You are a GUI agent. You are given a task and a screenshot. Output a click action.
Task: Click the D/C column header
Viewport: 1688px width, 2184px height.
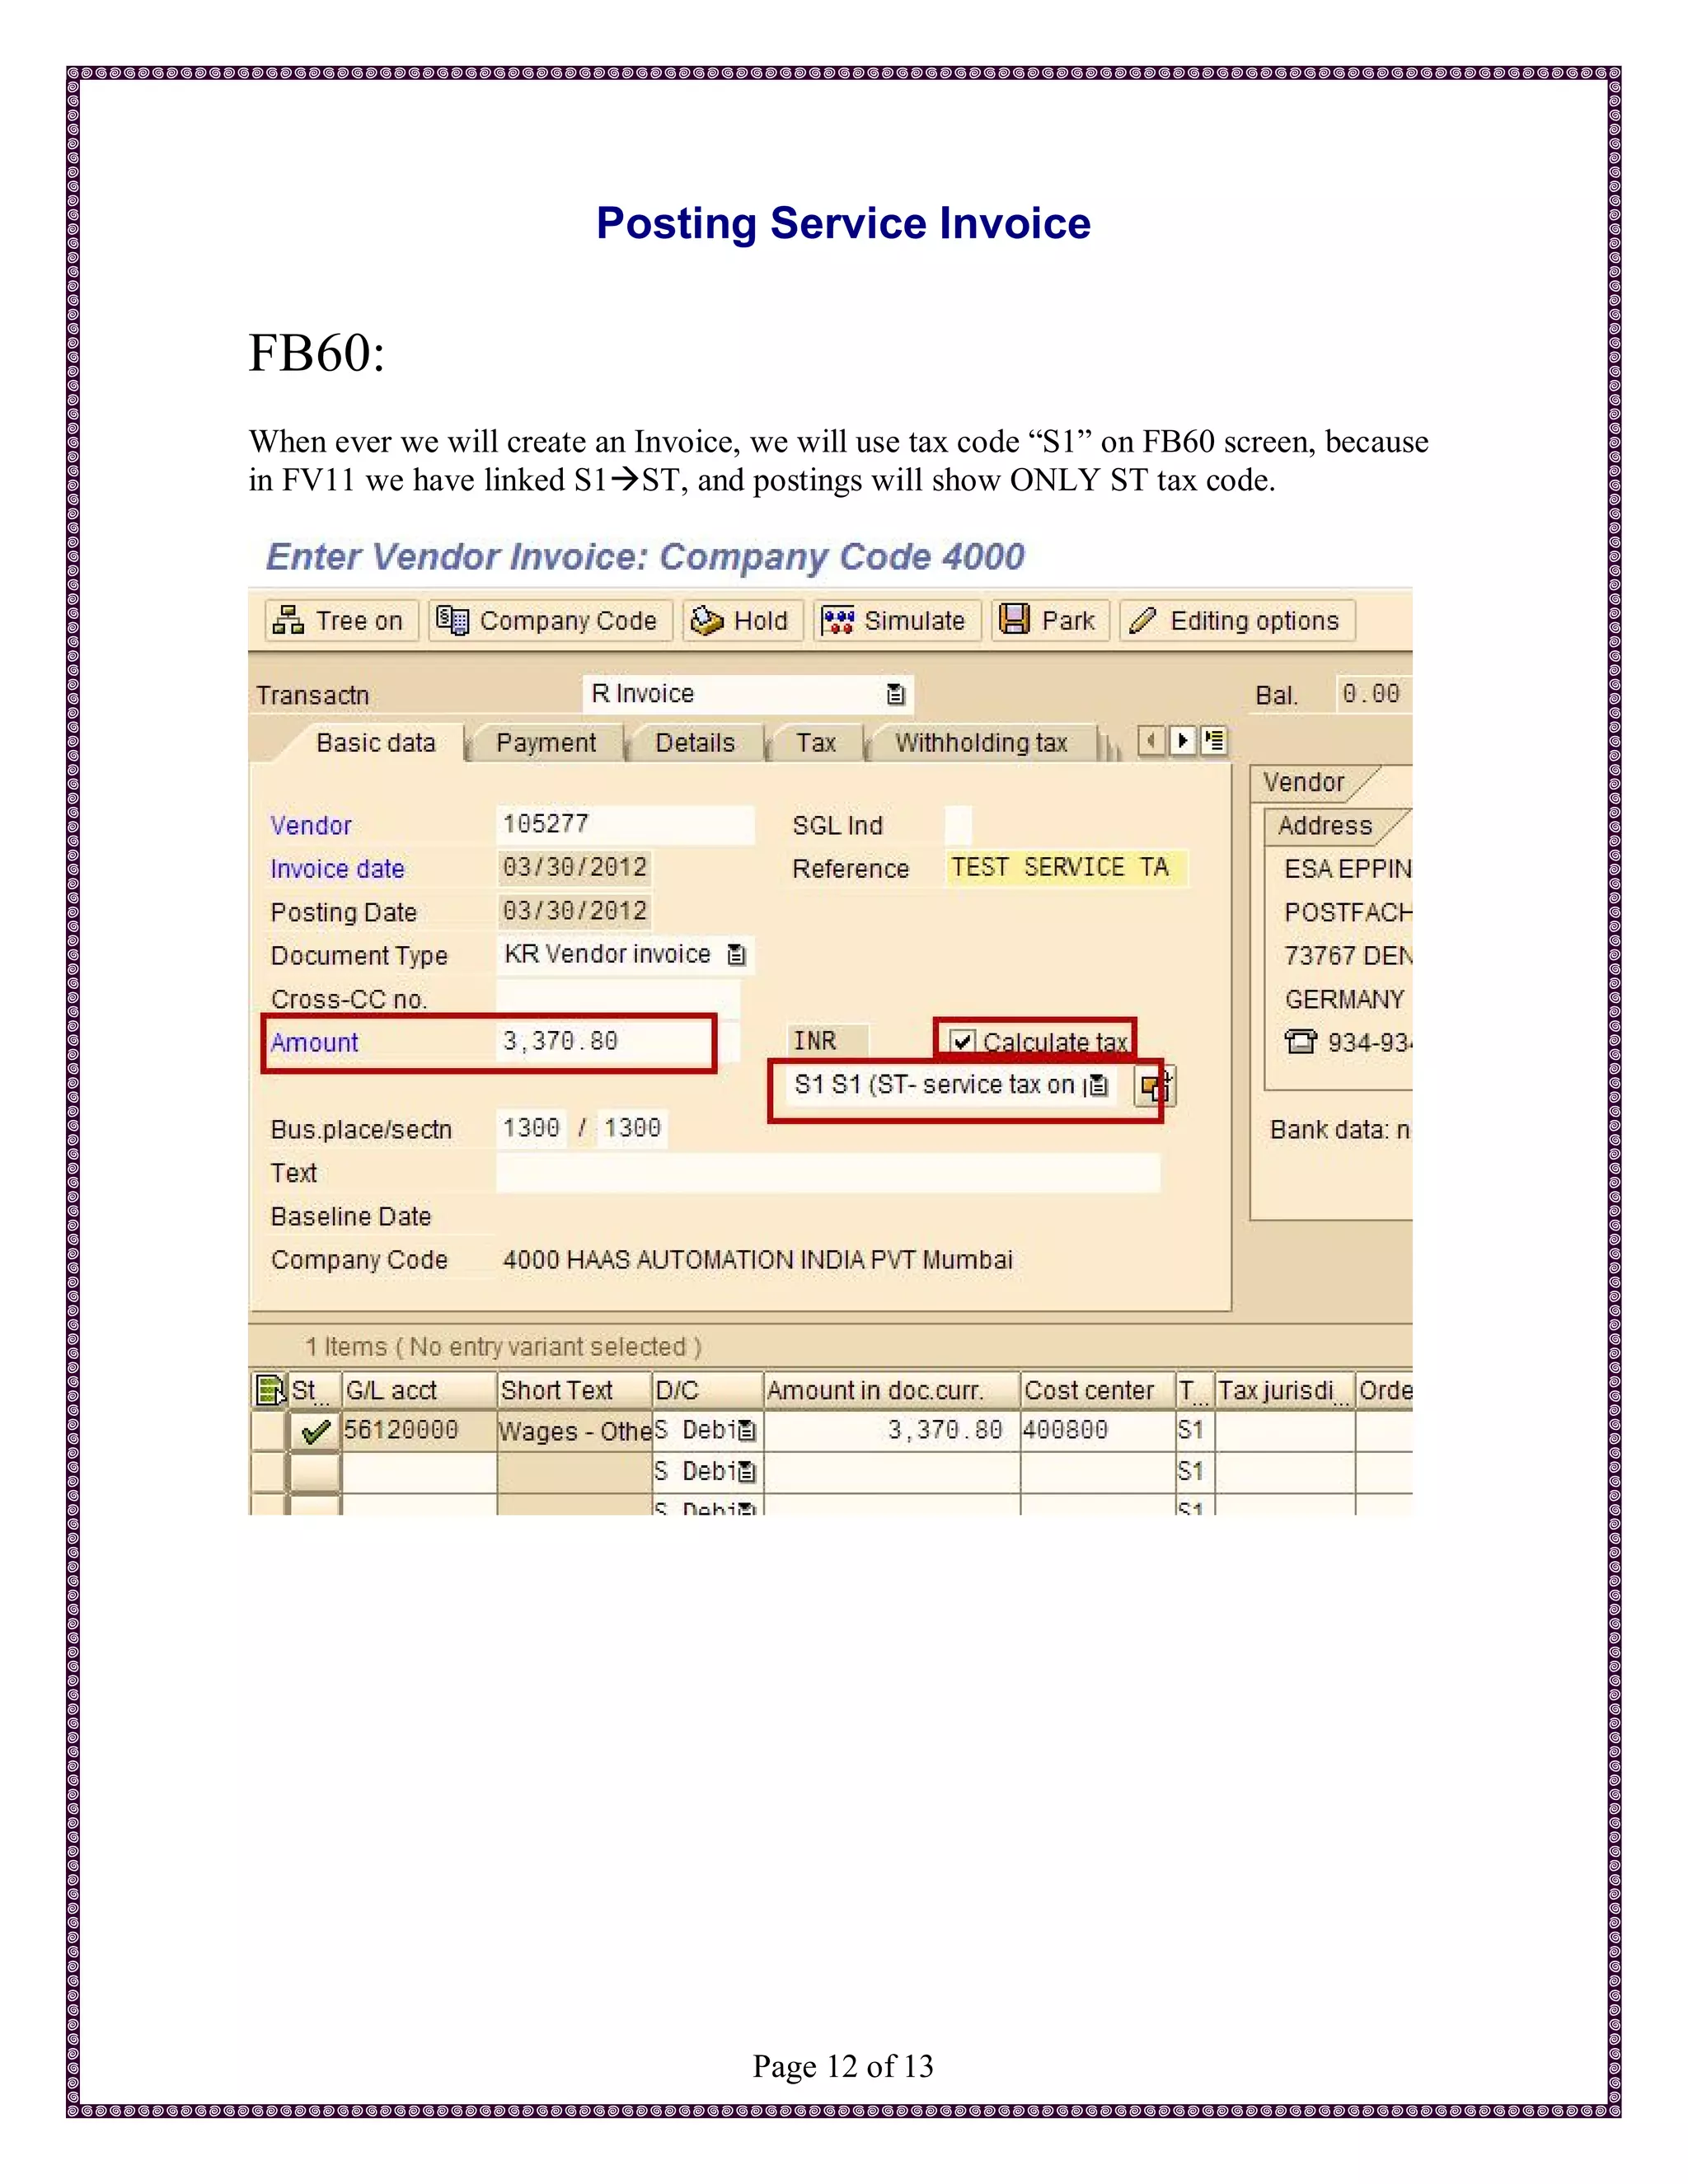coord(708,1390)
